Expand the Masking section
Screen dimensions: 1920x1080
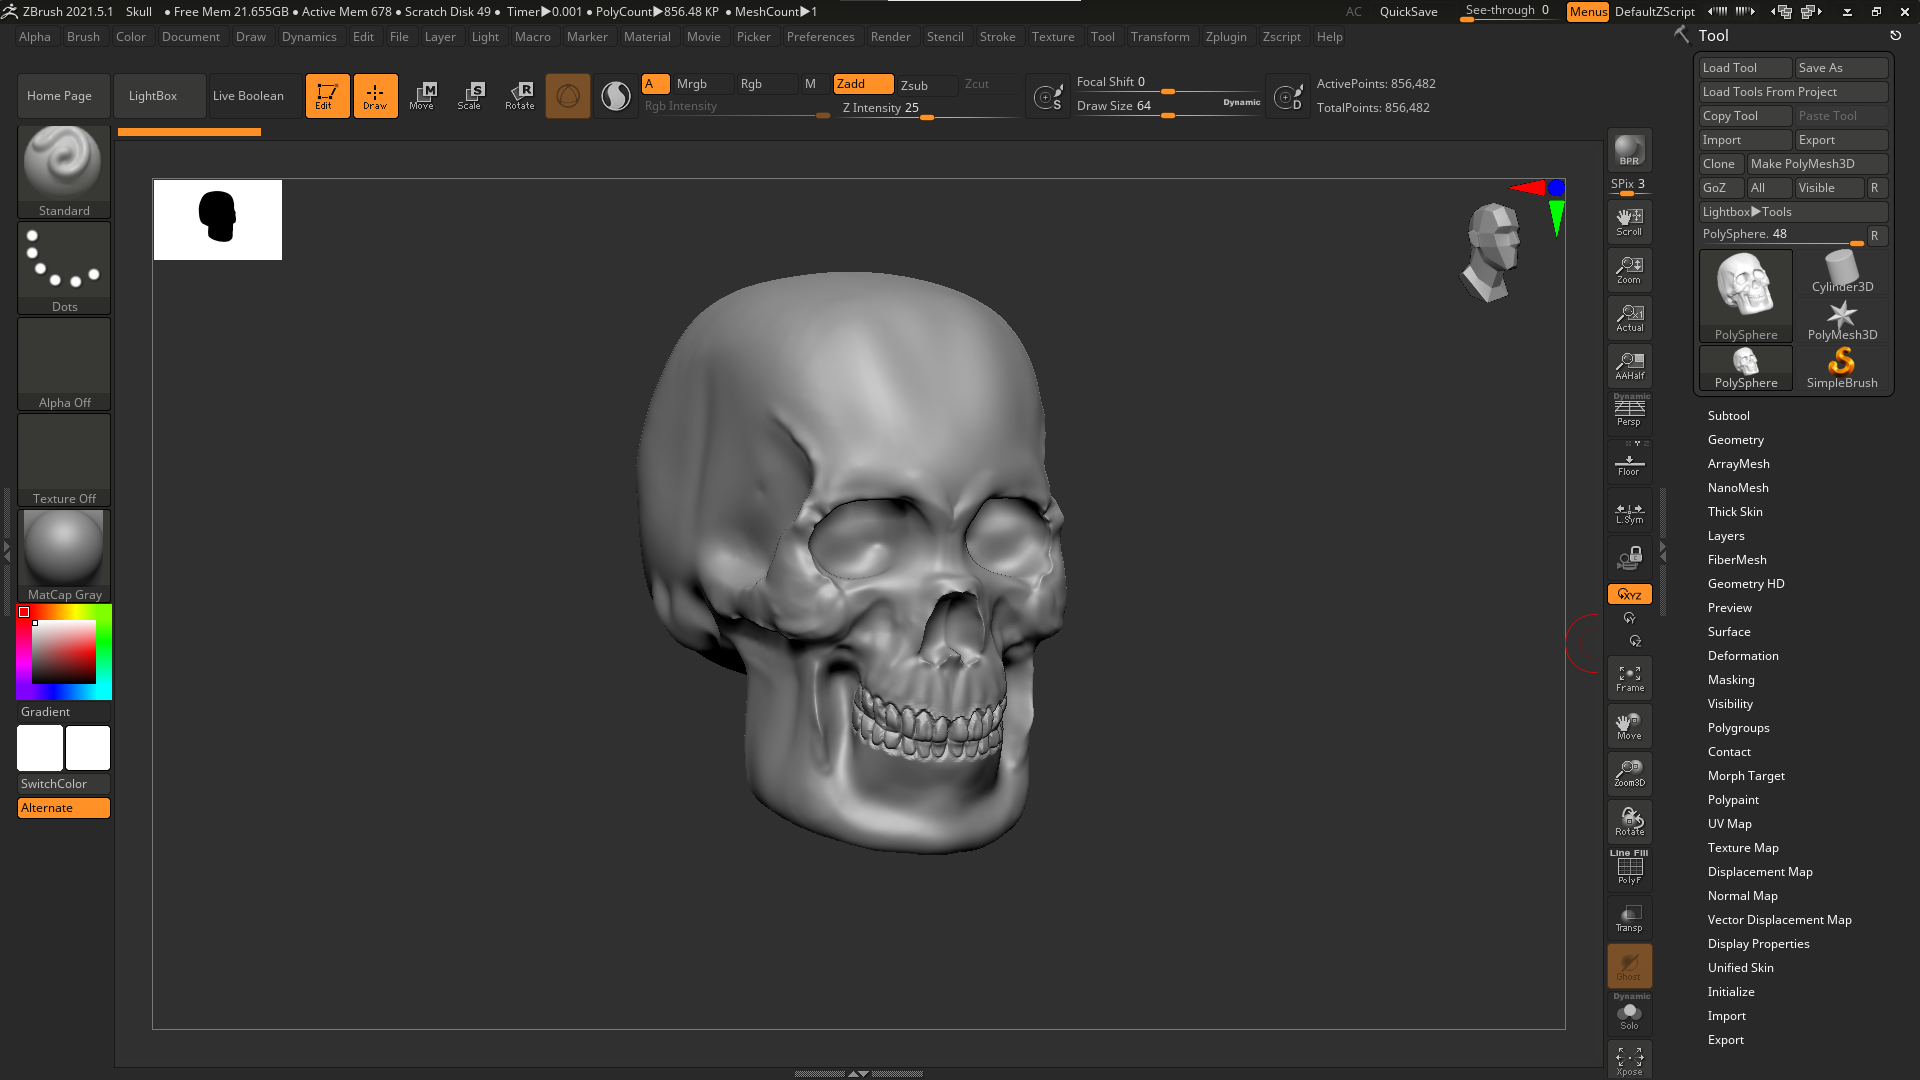coord(1730,680)
